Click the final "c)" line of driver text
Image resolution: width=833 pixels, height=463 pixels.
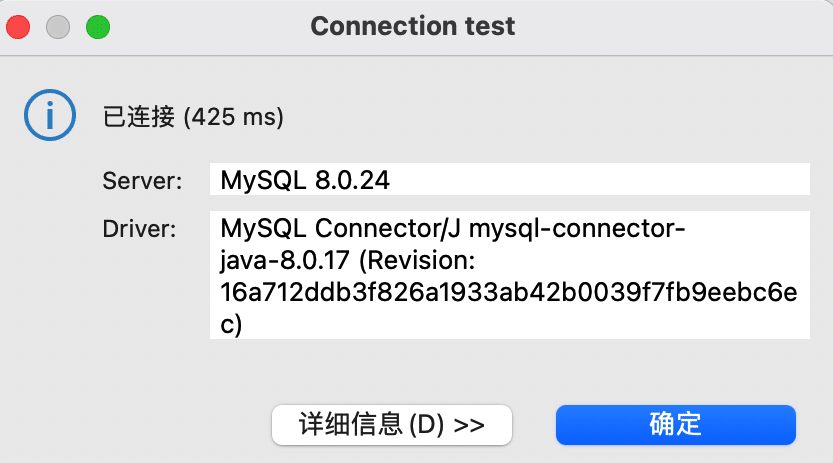pos(232,324)
